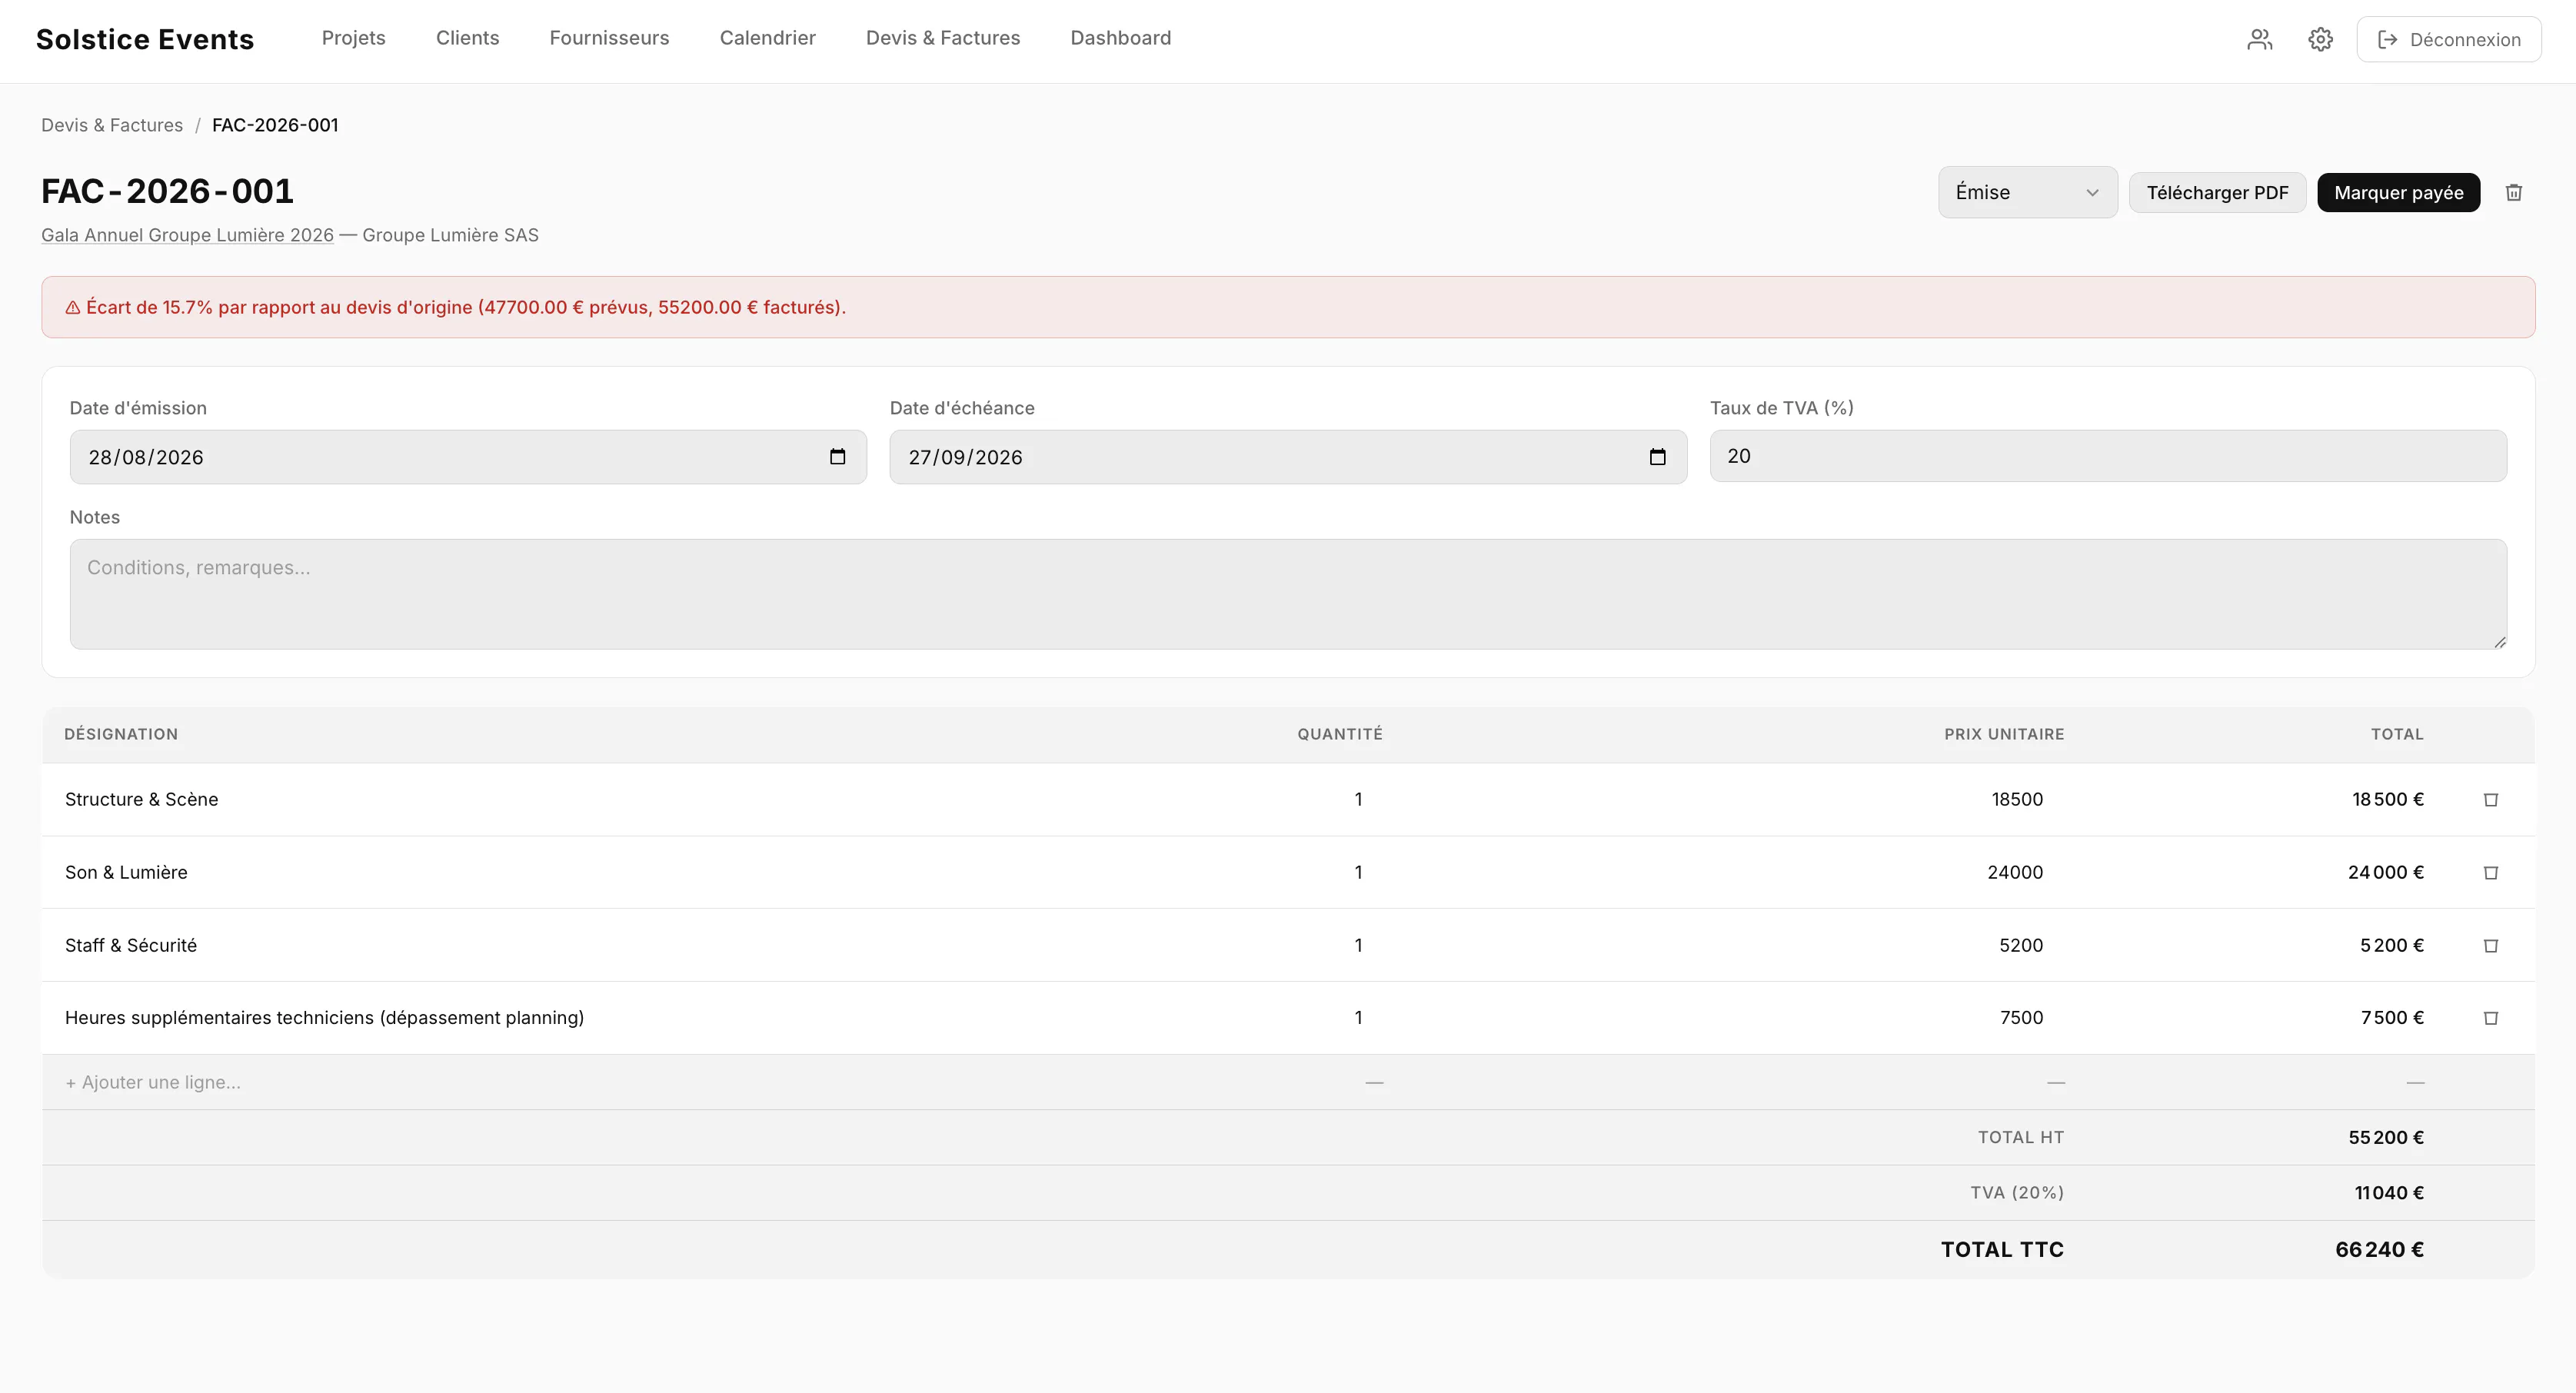Edit unit price 18500
This screenshot has width=2576, height=1393.
[x=2017, y=799]
